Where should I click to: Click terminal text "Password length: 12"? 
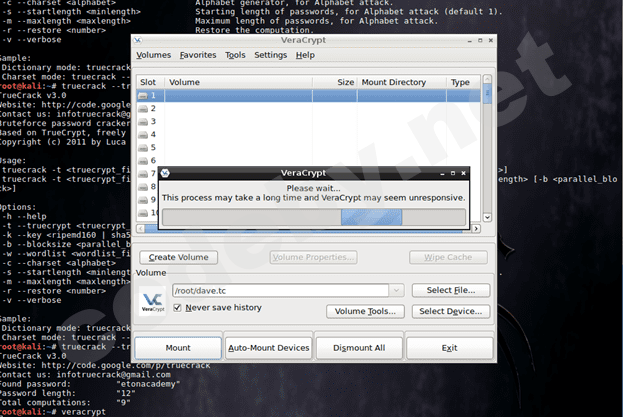(x=68, y=393)
